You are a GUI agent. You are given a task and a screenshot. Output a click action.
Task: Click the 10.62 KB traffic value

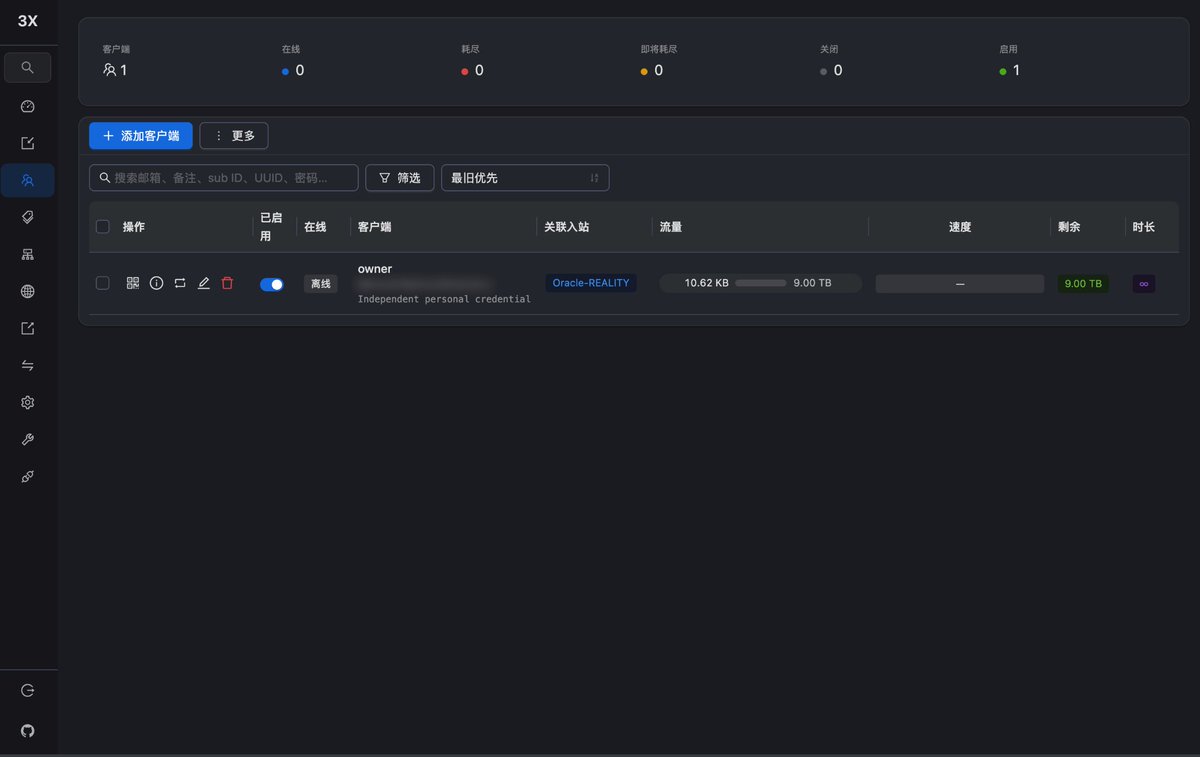pyautogui.click(x=706, y=283)
